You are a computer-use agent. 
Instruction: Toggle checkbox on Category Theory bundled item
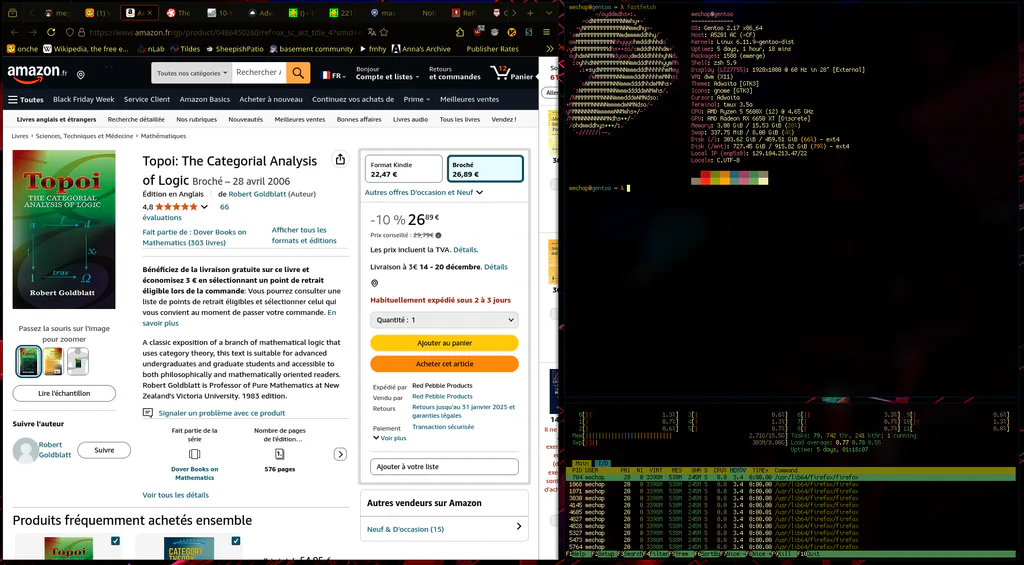click(x=236, y=541)
